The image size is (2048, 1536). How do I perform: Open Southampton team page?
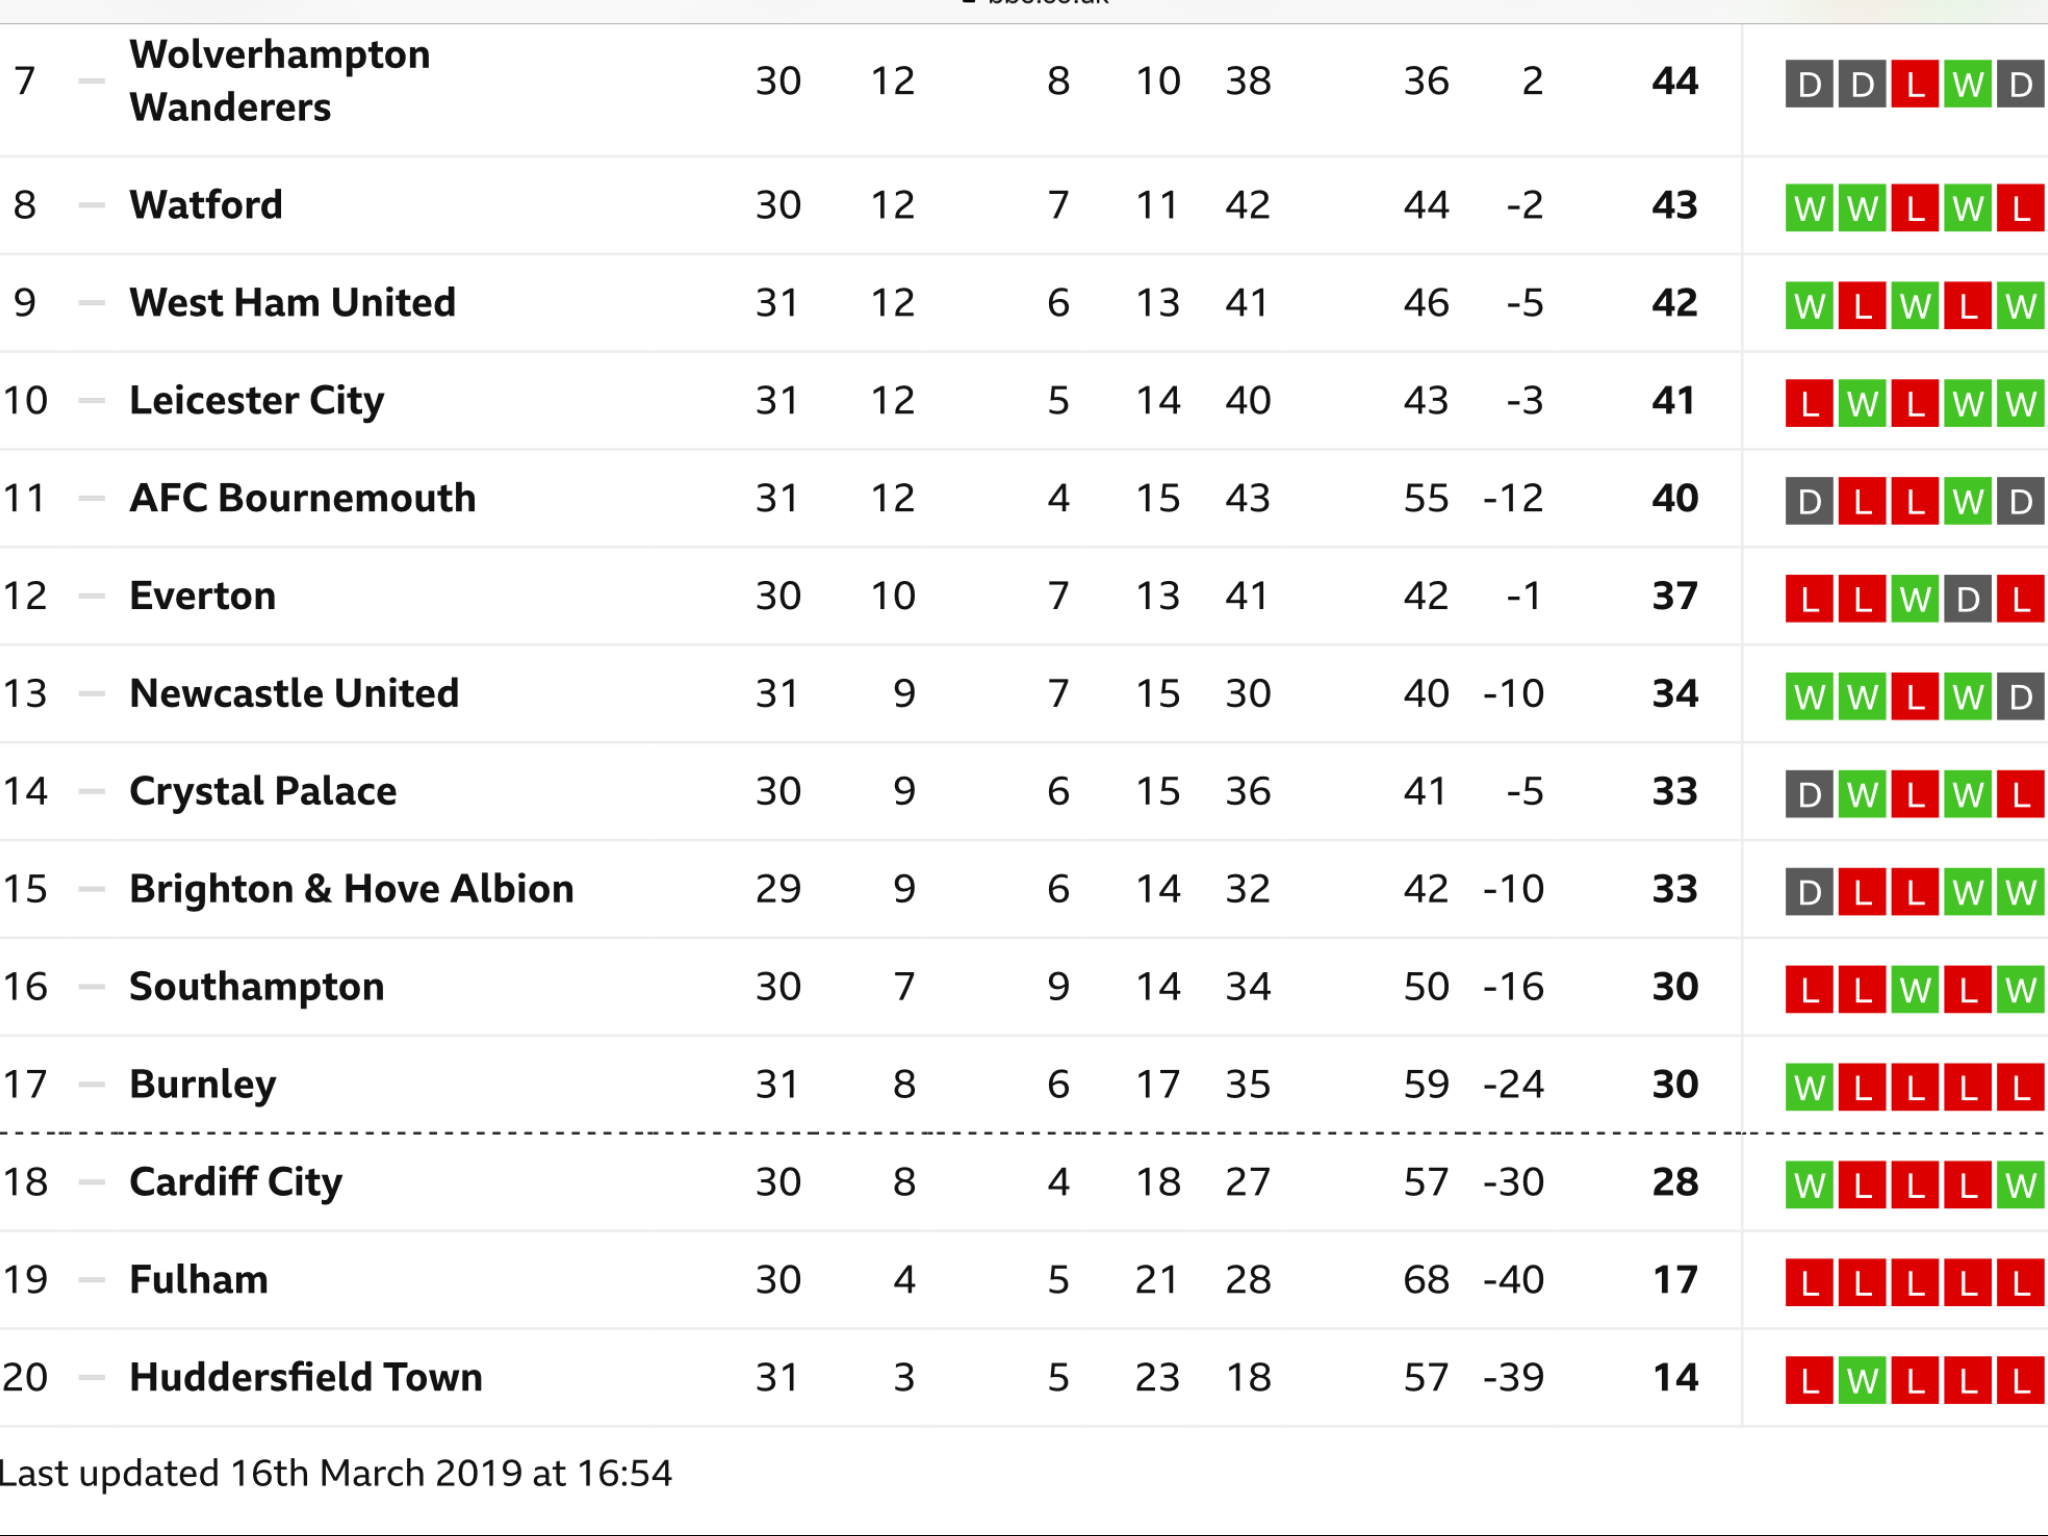[256, 987]
